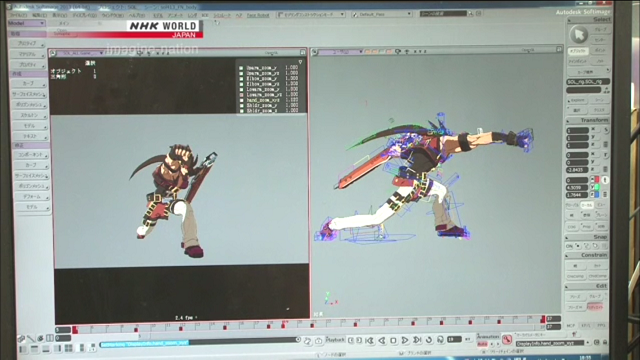The height and width of the screenshot is (360, 640).
Task: Click the Animation button
Action: pyautogui.click(x=488, y=337)
